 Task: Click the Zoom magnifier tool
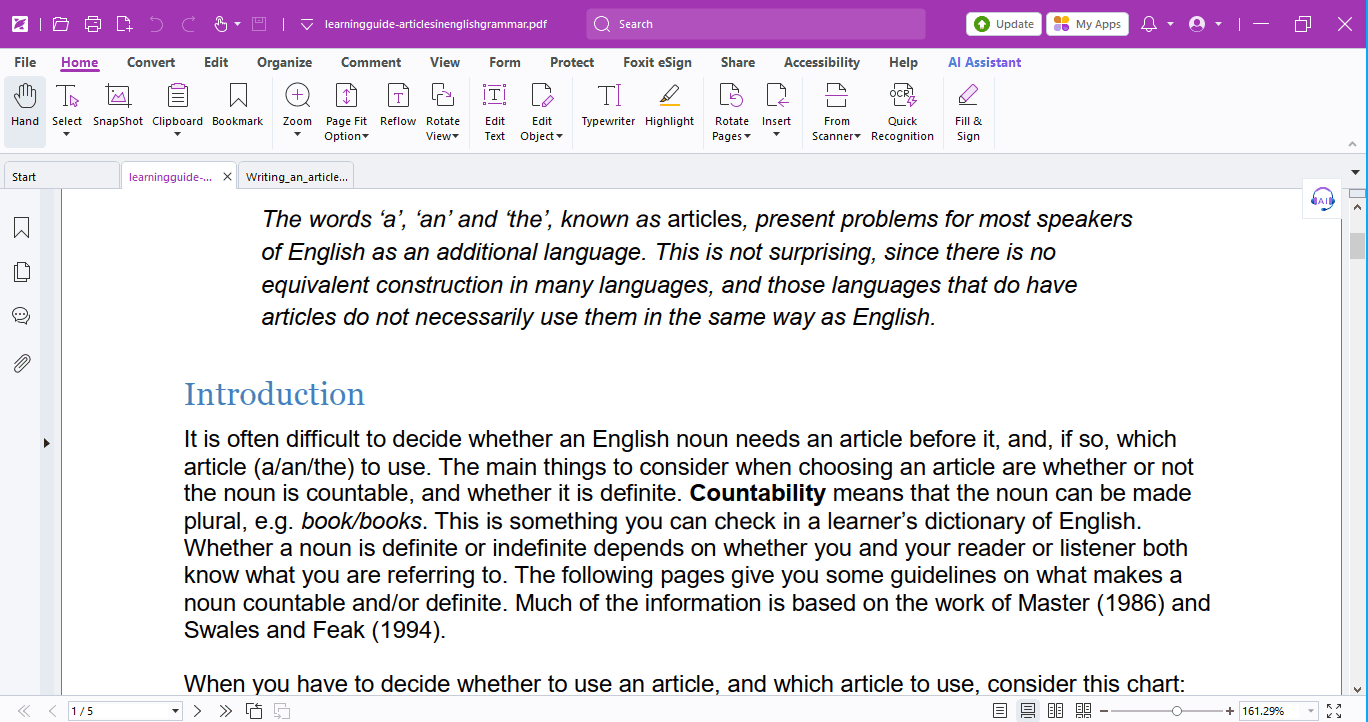click(297, 96)
